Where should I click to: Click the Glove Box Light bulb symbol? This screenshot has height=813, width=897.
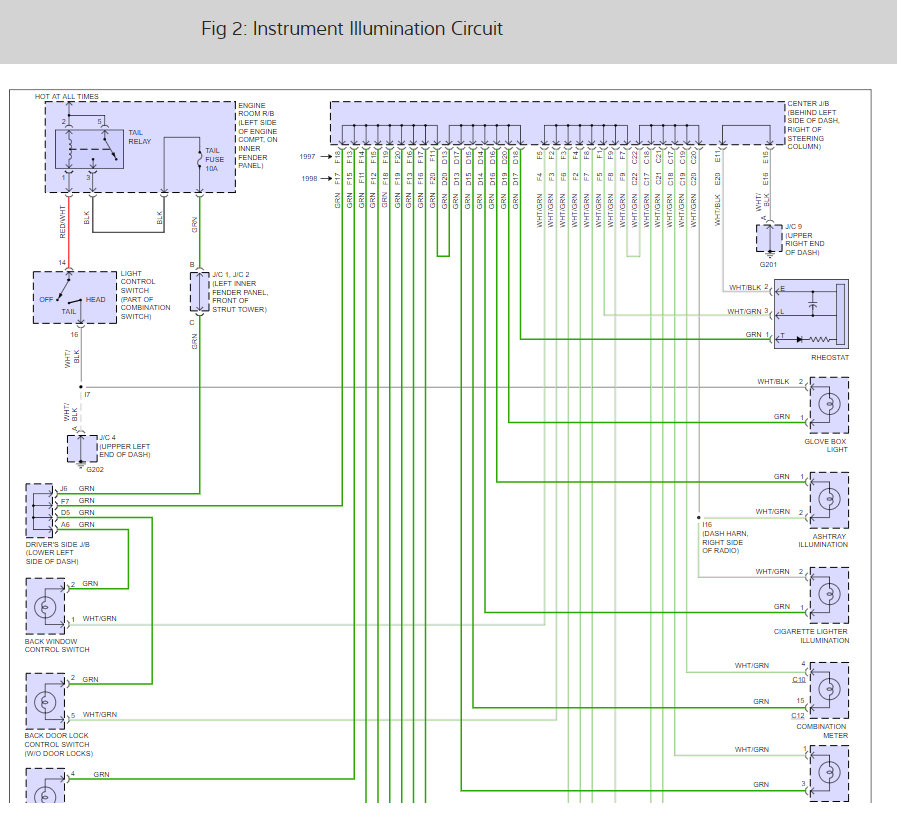[x=829, y=405]
